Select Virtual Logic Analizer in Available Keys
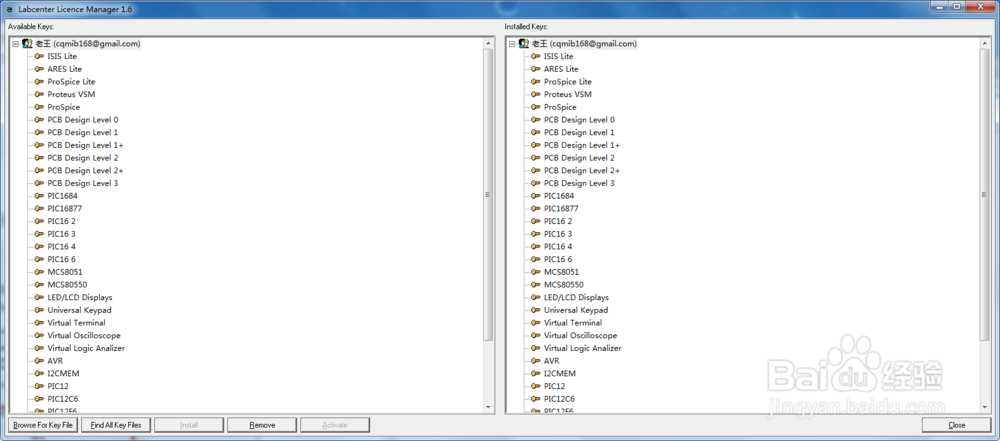This screenshot has height=441, width=1000. point(86,348)
